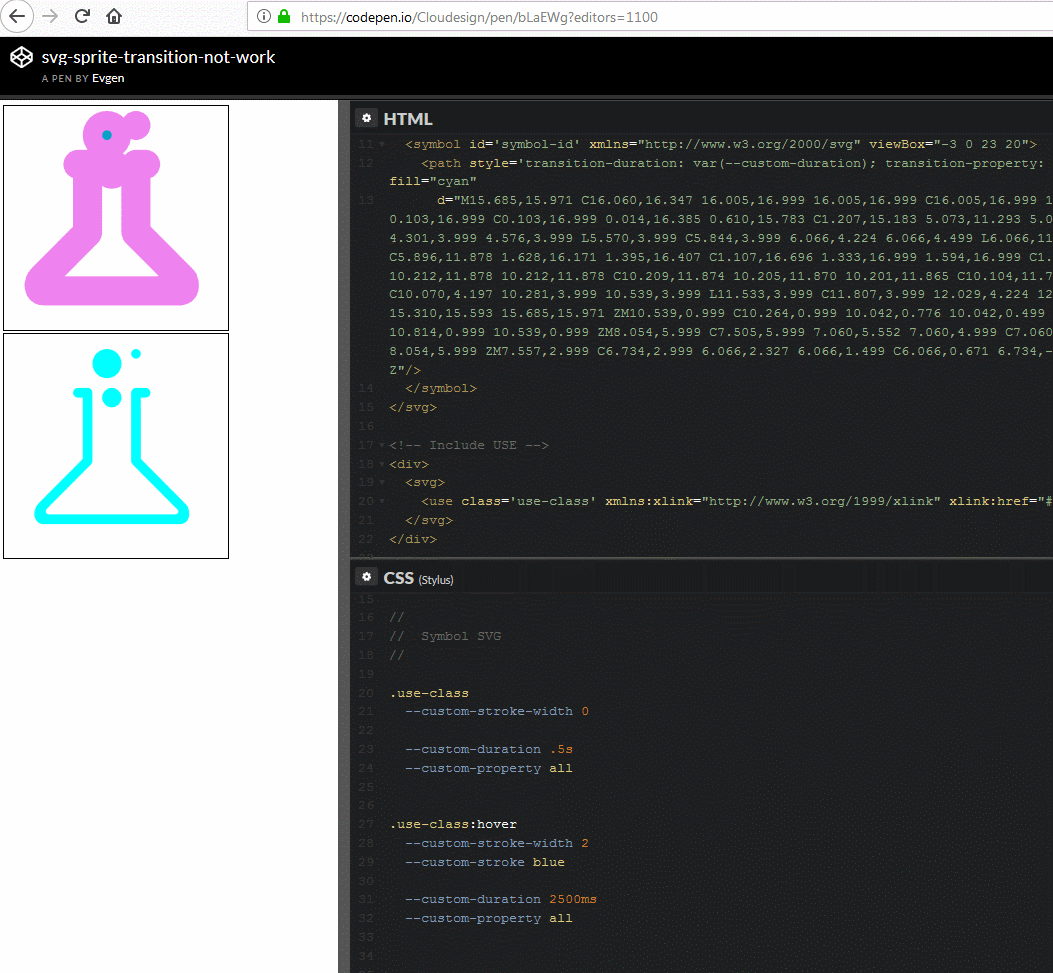Place cursor in the <!-- Include USE --> comment
Screen dimensions: 1053x973
click(x=469, y=445)
